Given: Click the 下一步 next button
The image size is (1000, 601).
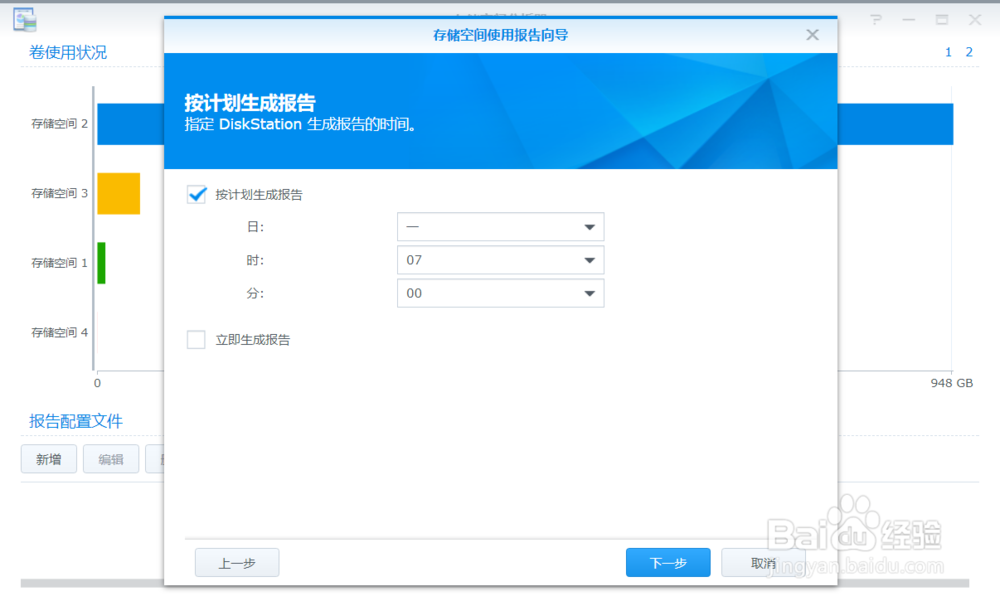Looking at the screenshot, I should [x=667, y=562].
